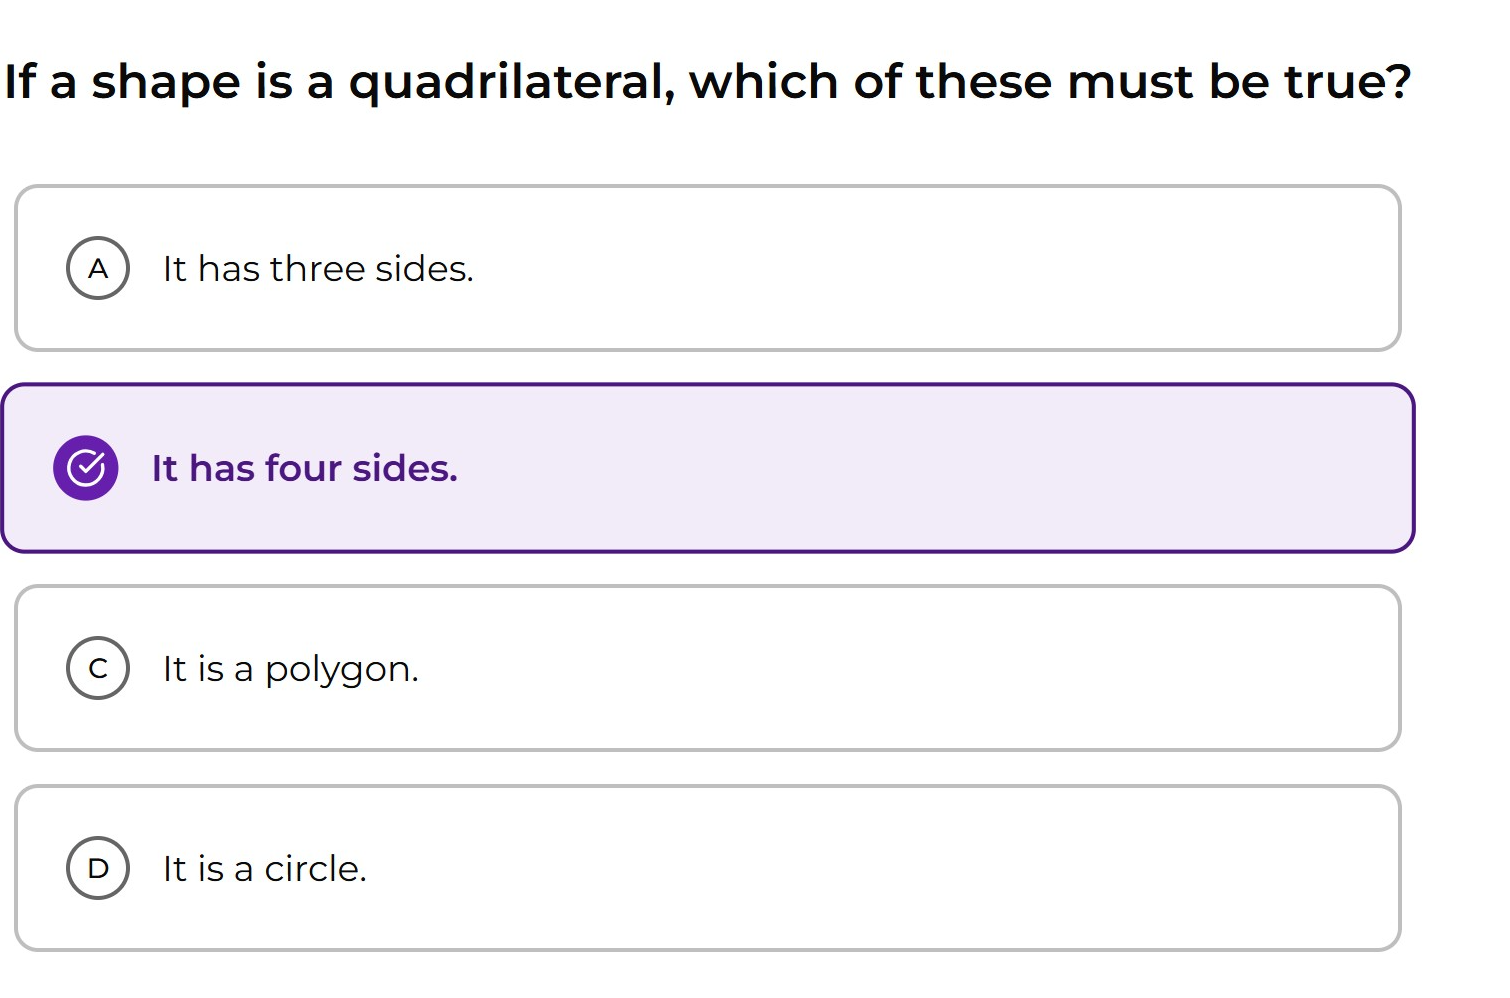This screenshot has height=998, width=1510.
Task: Choose the answer 'It is a circle'
Action: click(x=265, y=868)
